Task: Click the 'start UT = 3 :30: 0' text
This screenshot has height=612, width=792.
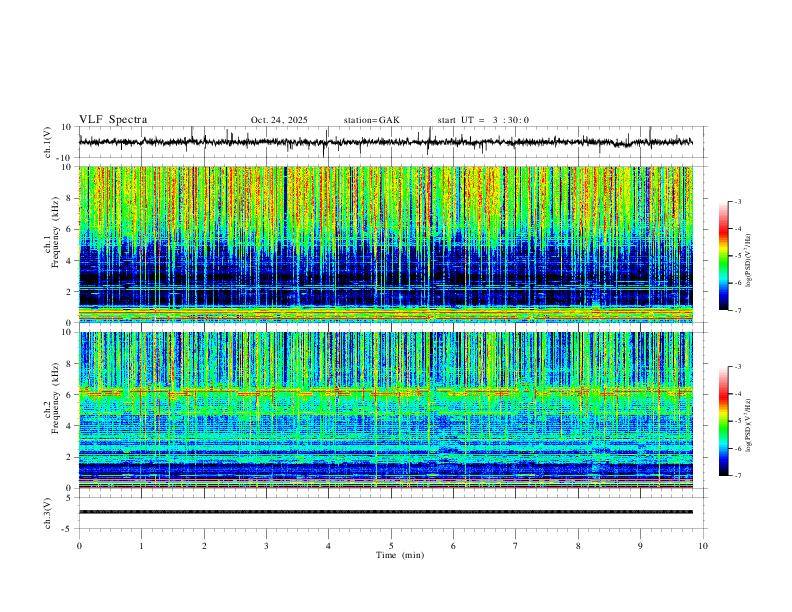Action: coord(483,120)
